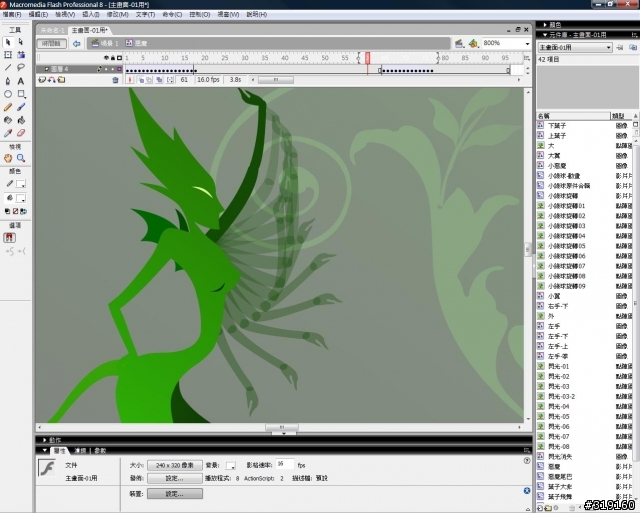Viewport: 640px width, 513px height.
Task: Click the Modify Onion Markers icon
Action: 170,80
